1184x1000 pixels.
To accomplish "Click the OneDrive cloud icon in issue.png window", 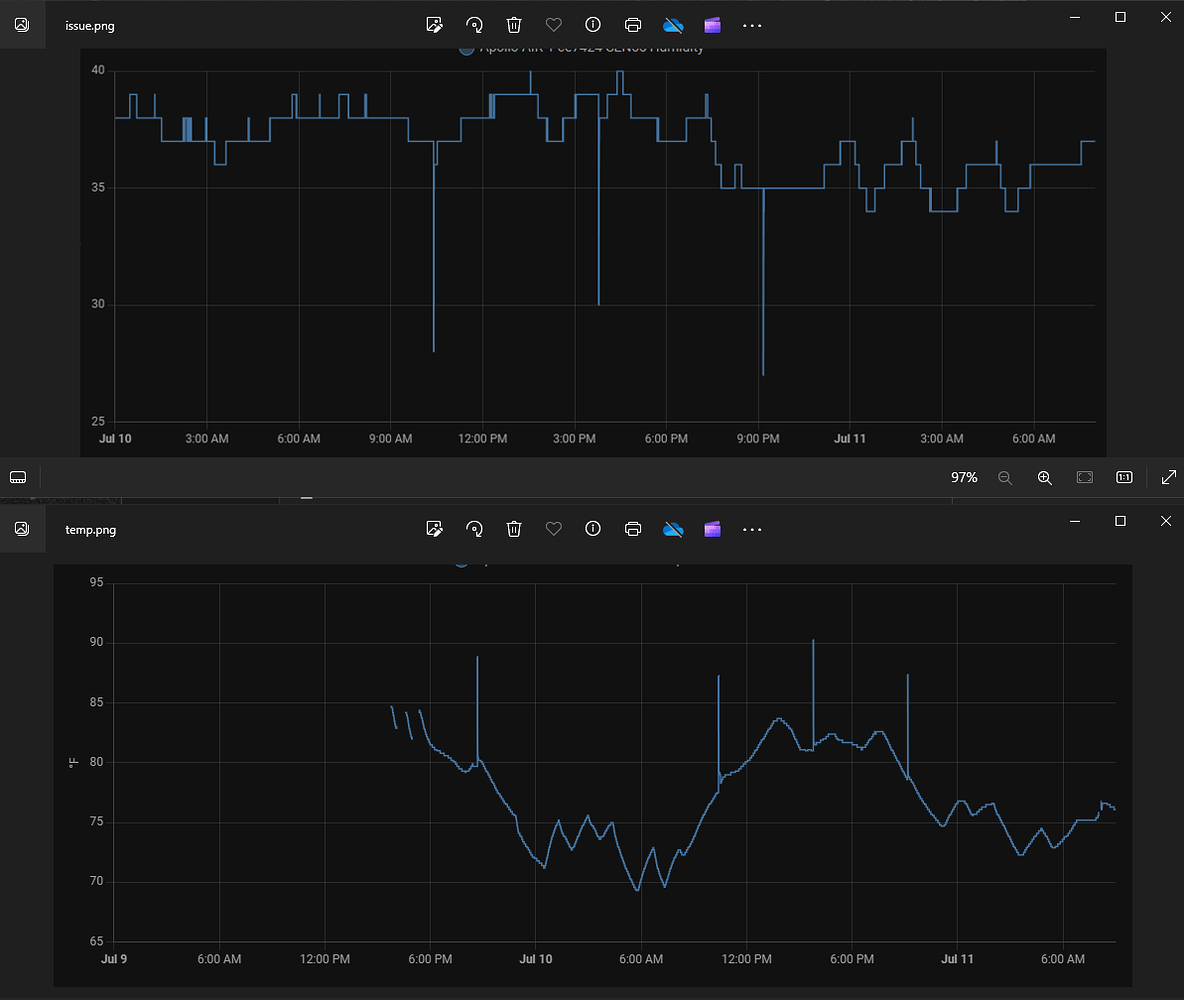I will [x=673, y=25].
